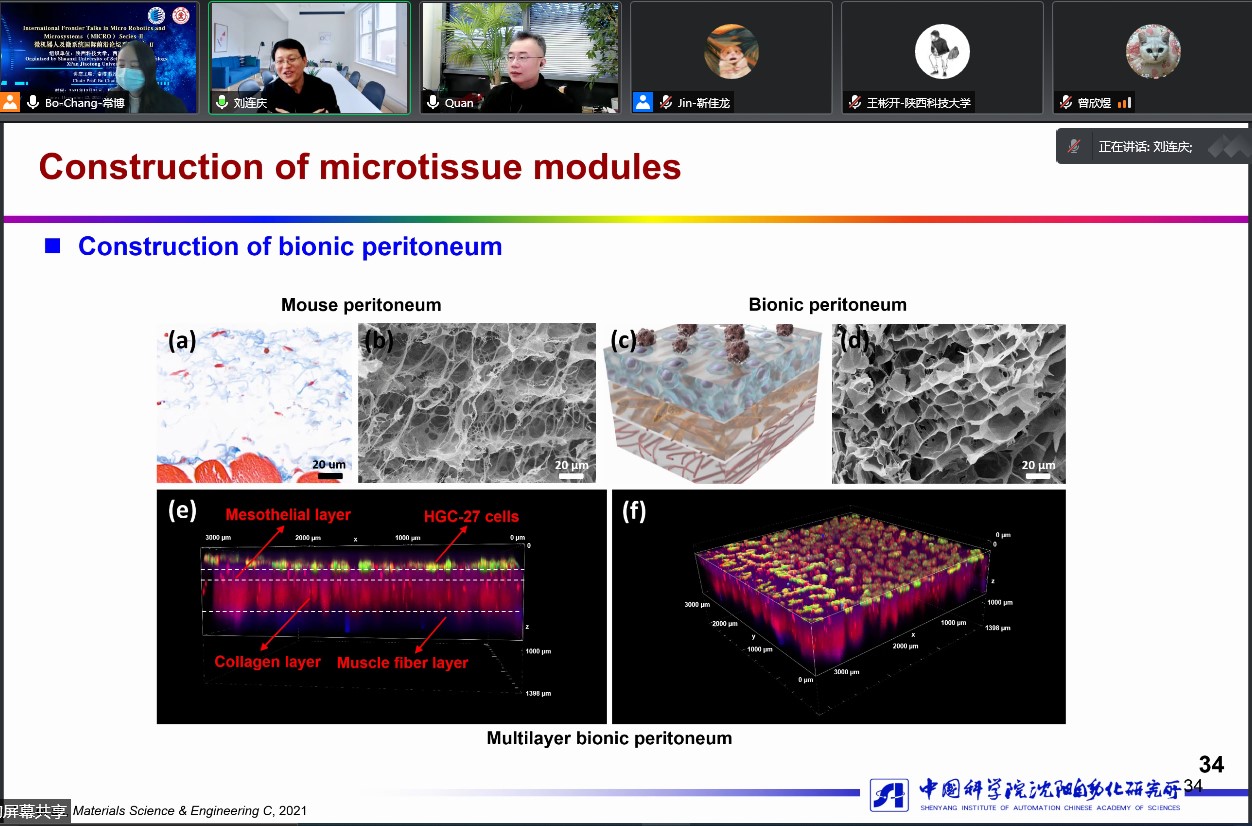Viewport: 1252px width, 826px height.
Task: Click the sketch avatar of 王彬开
Action: (x=942, y=51)
